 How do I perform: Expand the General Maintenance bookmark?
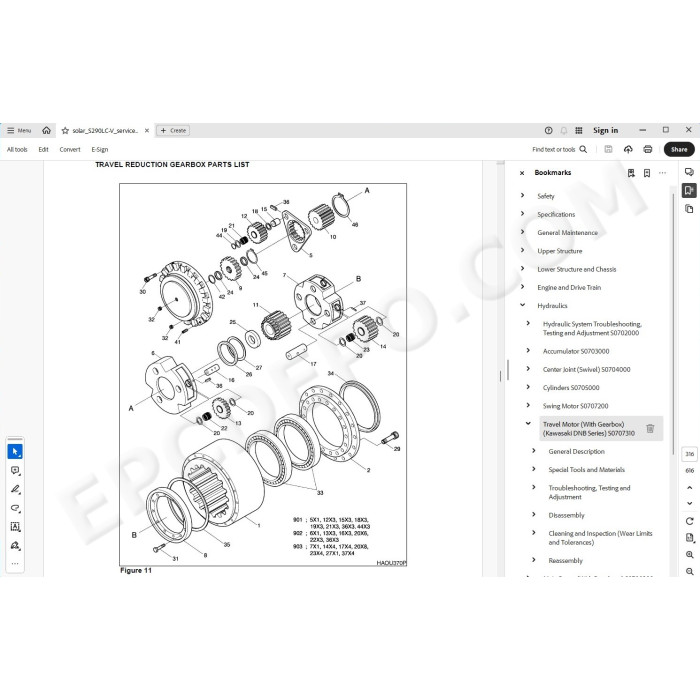(x=522, y=232)
